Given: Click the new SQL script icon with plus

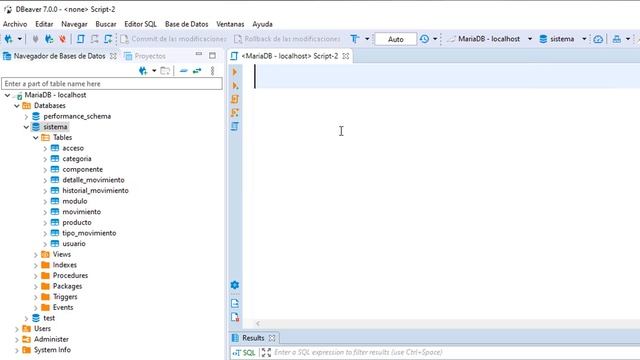Looking at the screenshot, I should (x=108, y=39).
